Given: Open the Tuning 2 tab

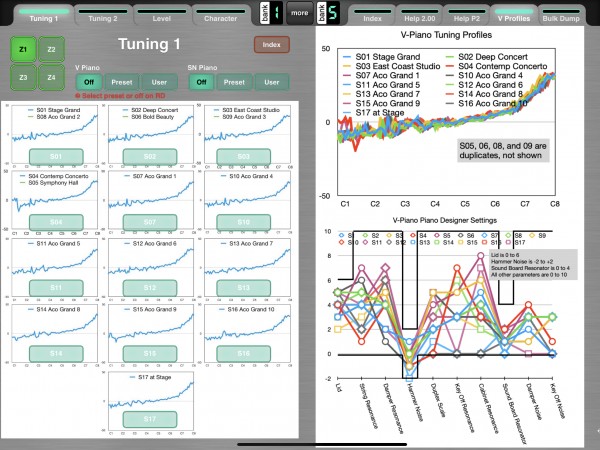Looking at the screenshot, I should (x=103, y=15).
